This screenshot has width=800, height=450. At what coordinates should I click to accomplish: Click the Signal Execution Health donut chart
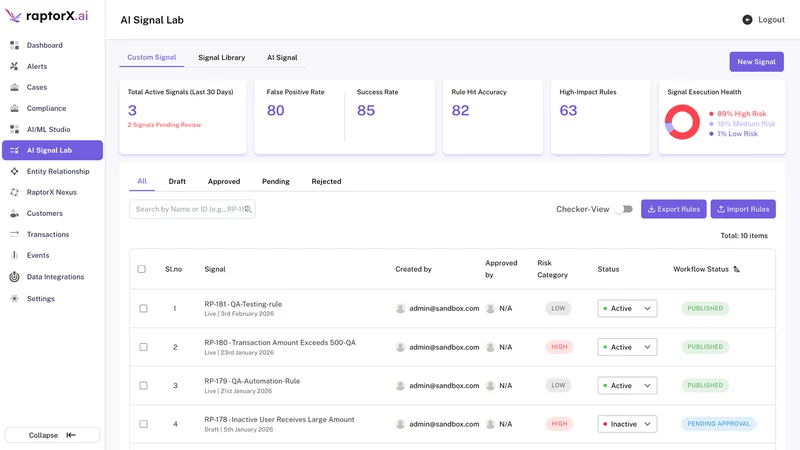tap(682, 122)
